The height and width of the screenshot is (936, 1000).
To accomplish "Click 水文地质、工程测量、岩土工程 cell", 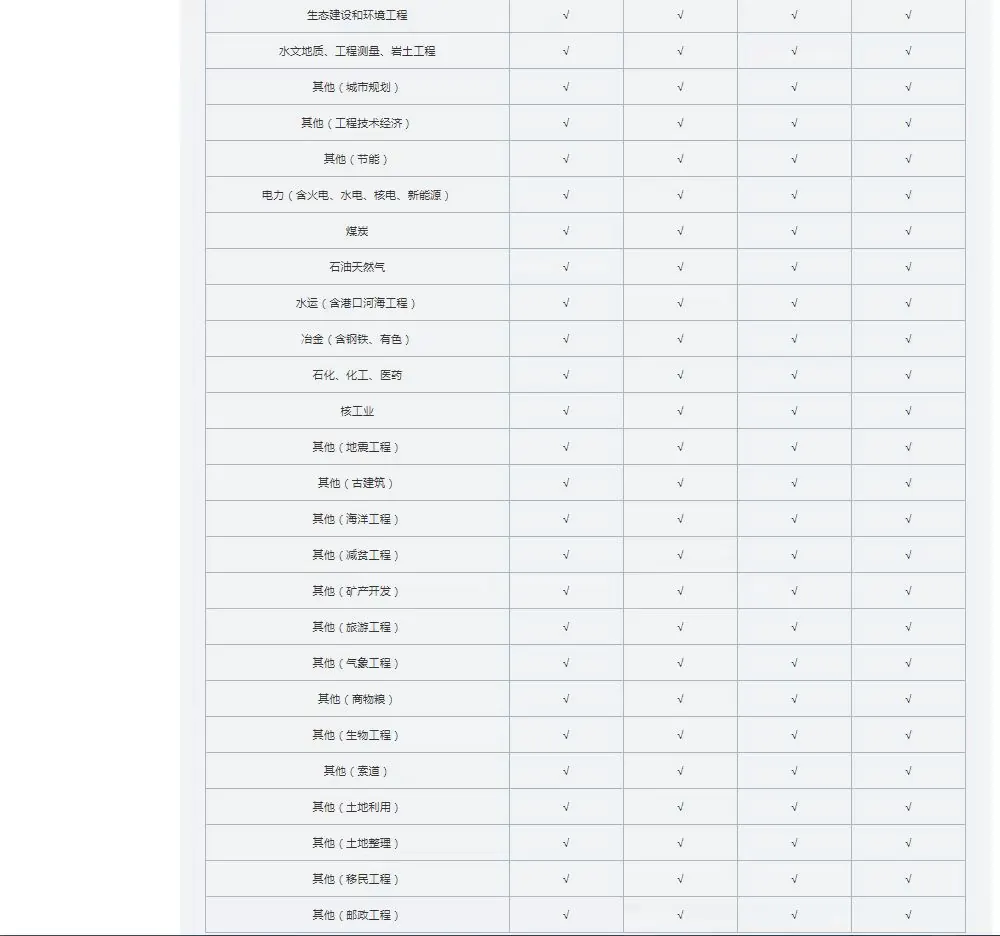I will click(x=357, y=51).
